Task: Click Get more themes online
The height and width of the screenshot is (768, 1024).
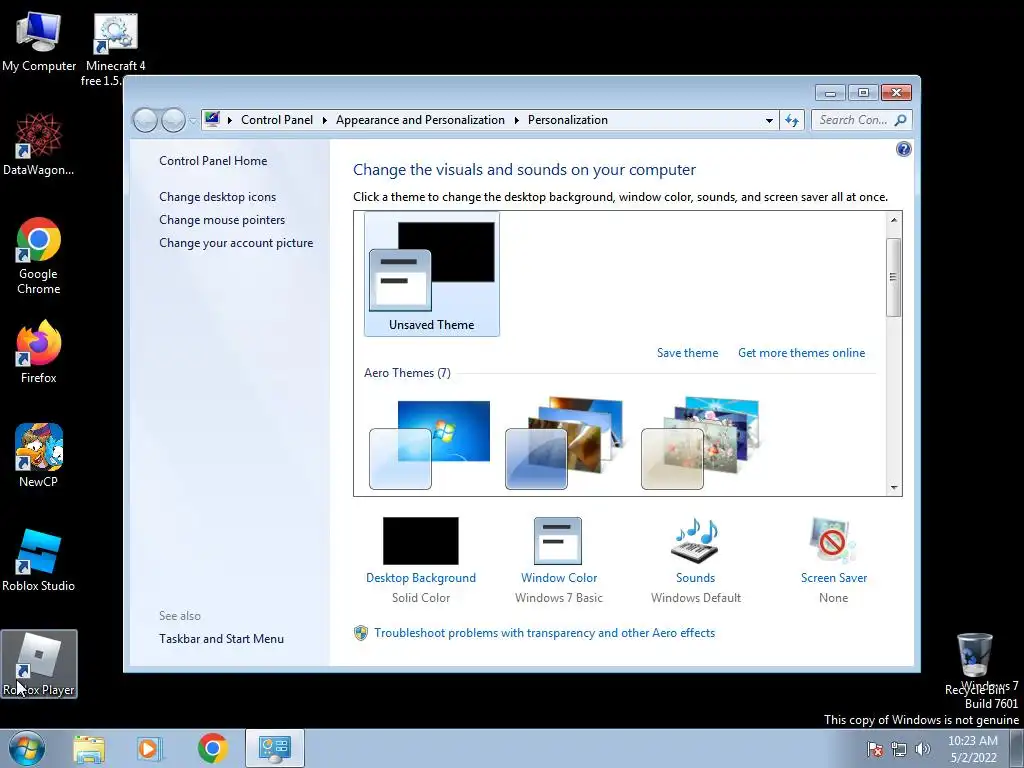Action: 801,353
